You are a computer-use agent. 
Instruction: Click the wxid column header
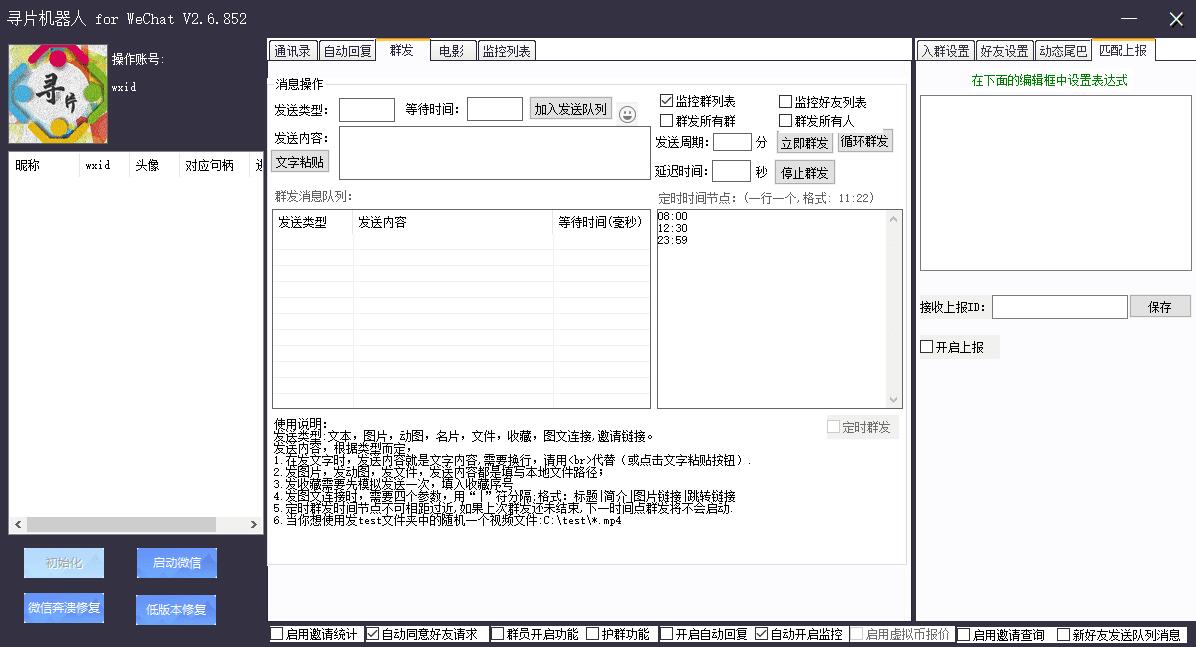[102, 166]
